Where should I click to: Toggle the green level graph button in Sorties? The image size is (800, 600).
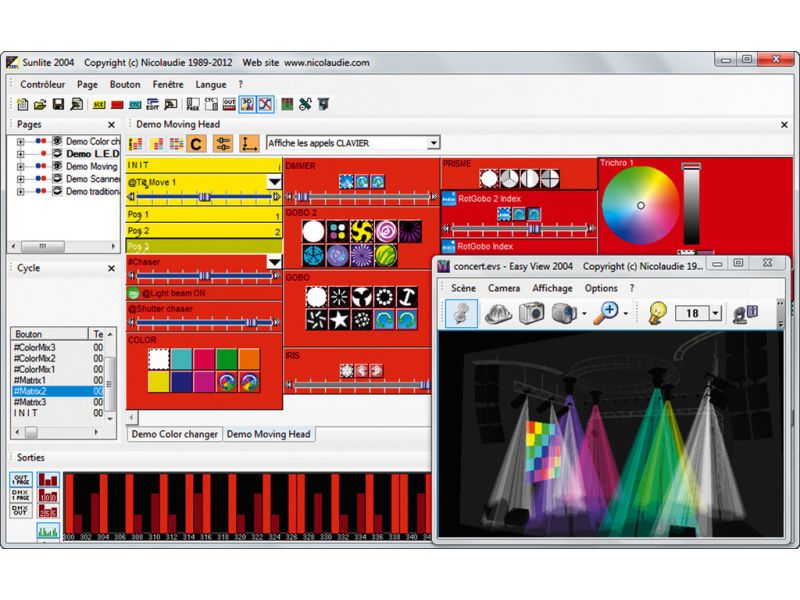48,531
